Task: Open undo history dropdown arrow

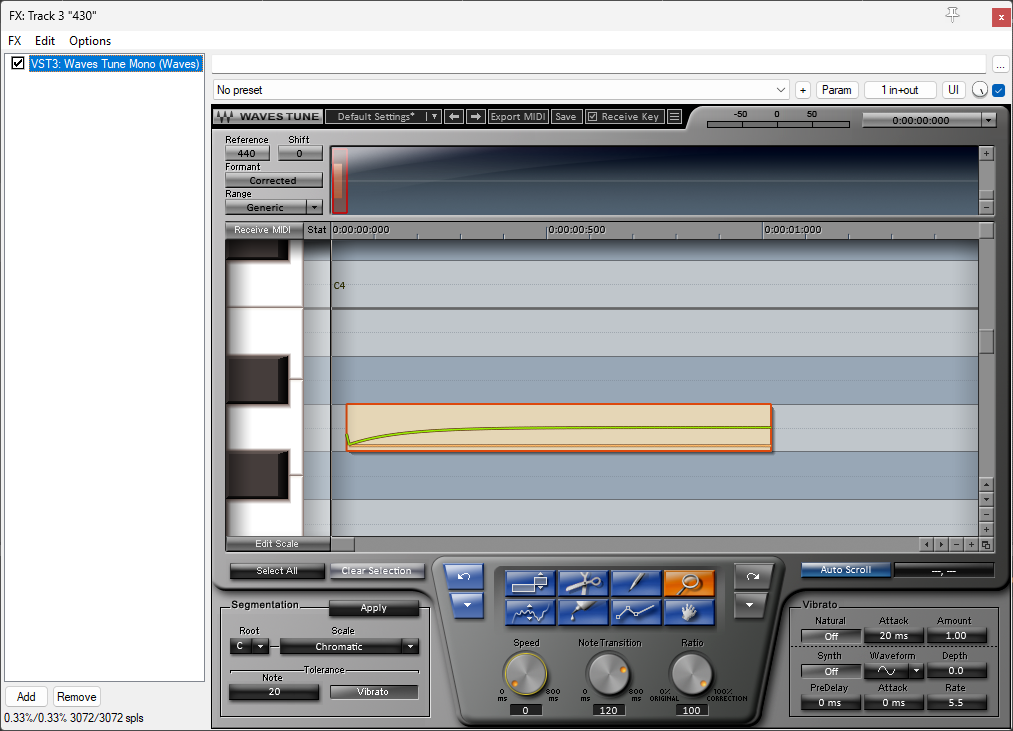Action: (x=466, y=606)
